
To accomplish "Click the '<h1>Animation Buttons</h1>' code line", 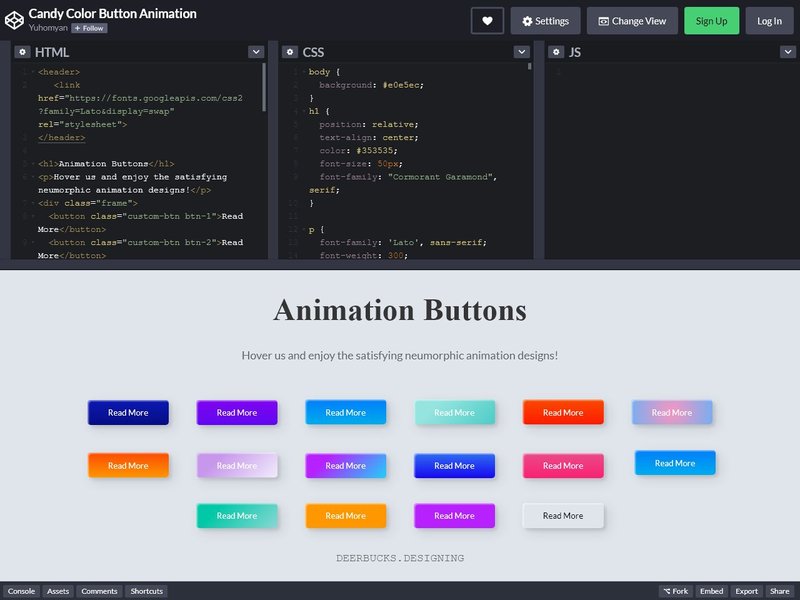I will (106, 164).
